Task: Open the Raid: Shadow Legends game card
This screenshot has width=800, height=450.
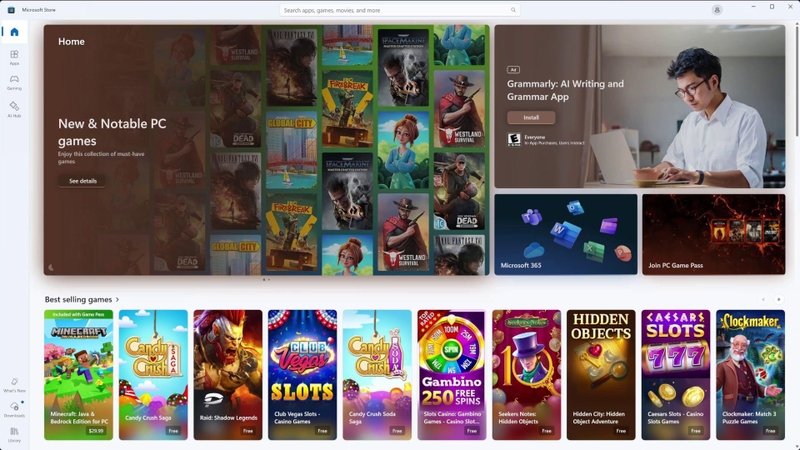Action: [228, 375]
